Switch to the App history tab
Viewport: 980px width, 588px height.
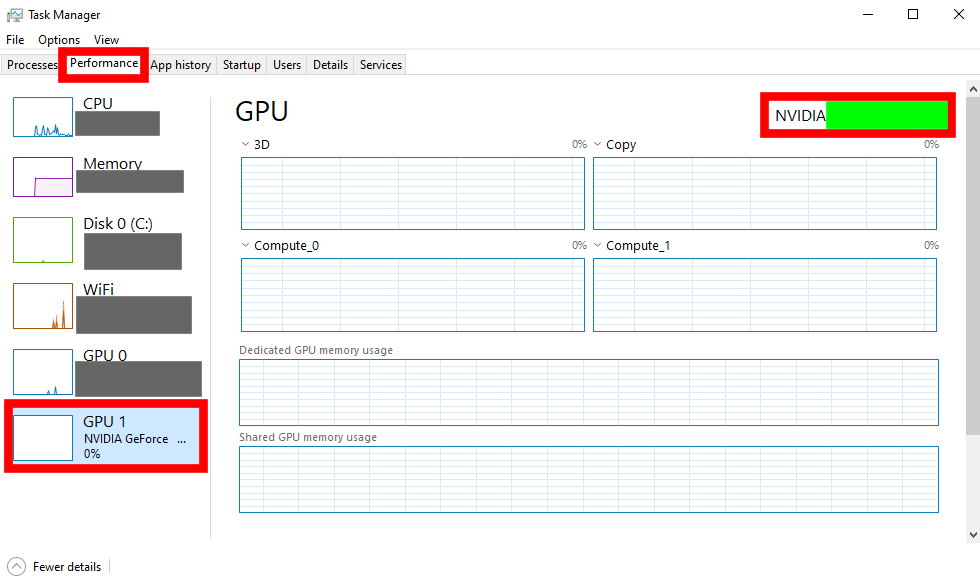(x=181, y=64)
